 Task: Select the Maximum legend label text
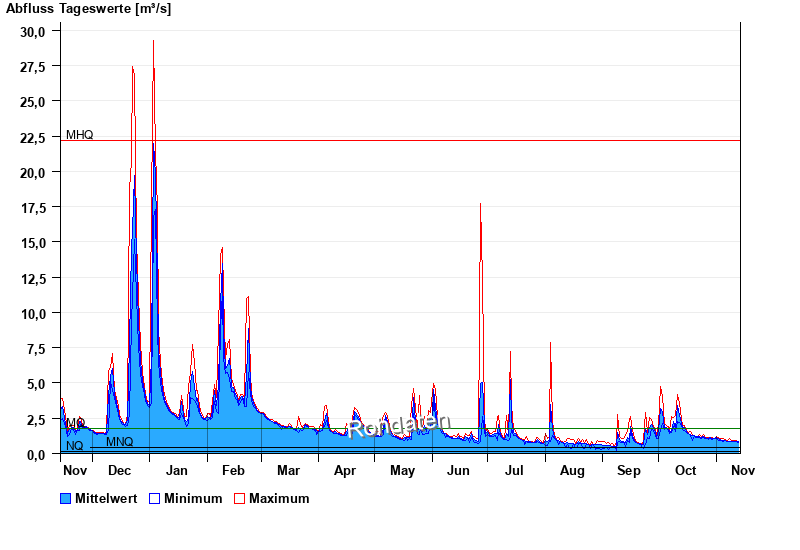279,498
